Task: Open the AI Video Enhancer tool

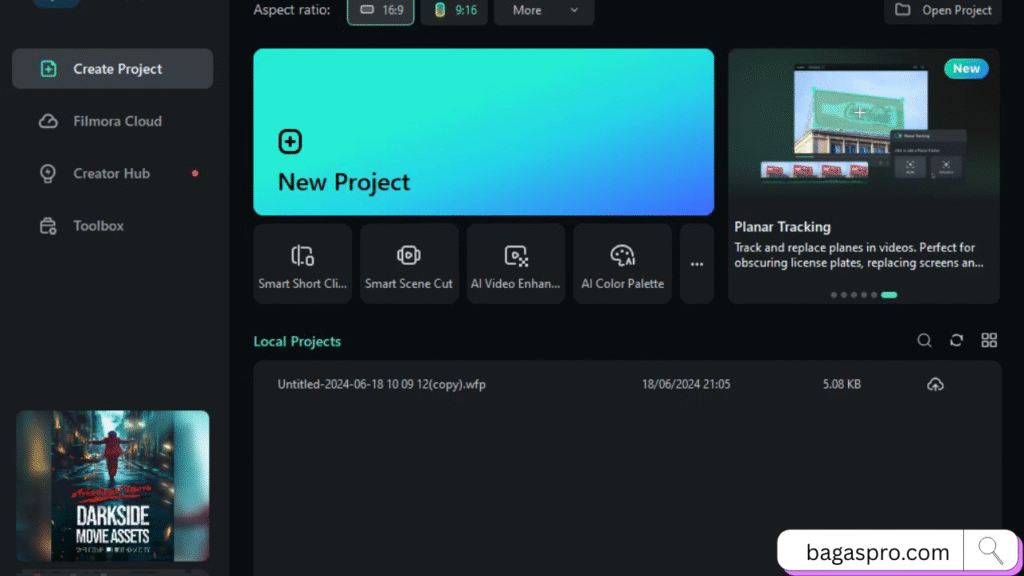Action: tap(515, 264)
